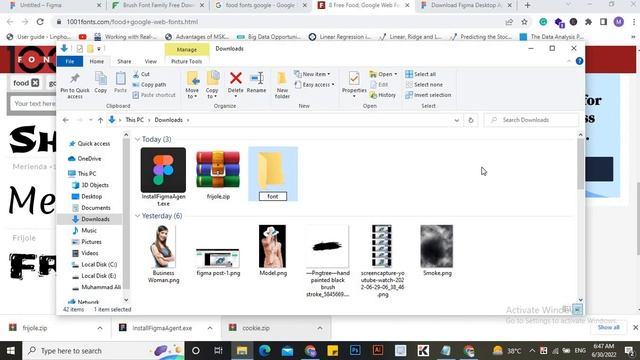Click the Cut command in ribbon

pyautogui.click(x=141, y=74)
